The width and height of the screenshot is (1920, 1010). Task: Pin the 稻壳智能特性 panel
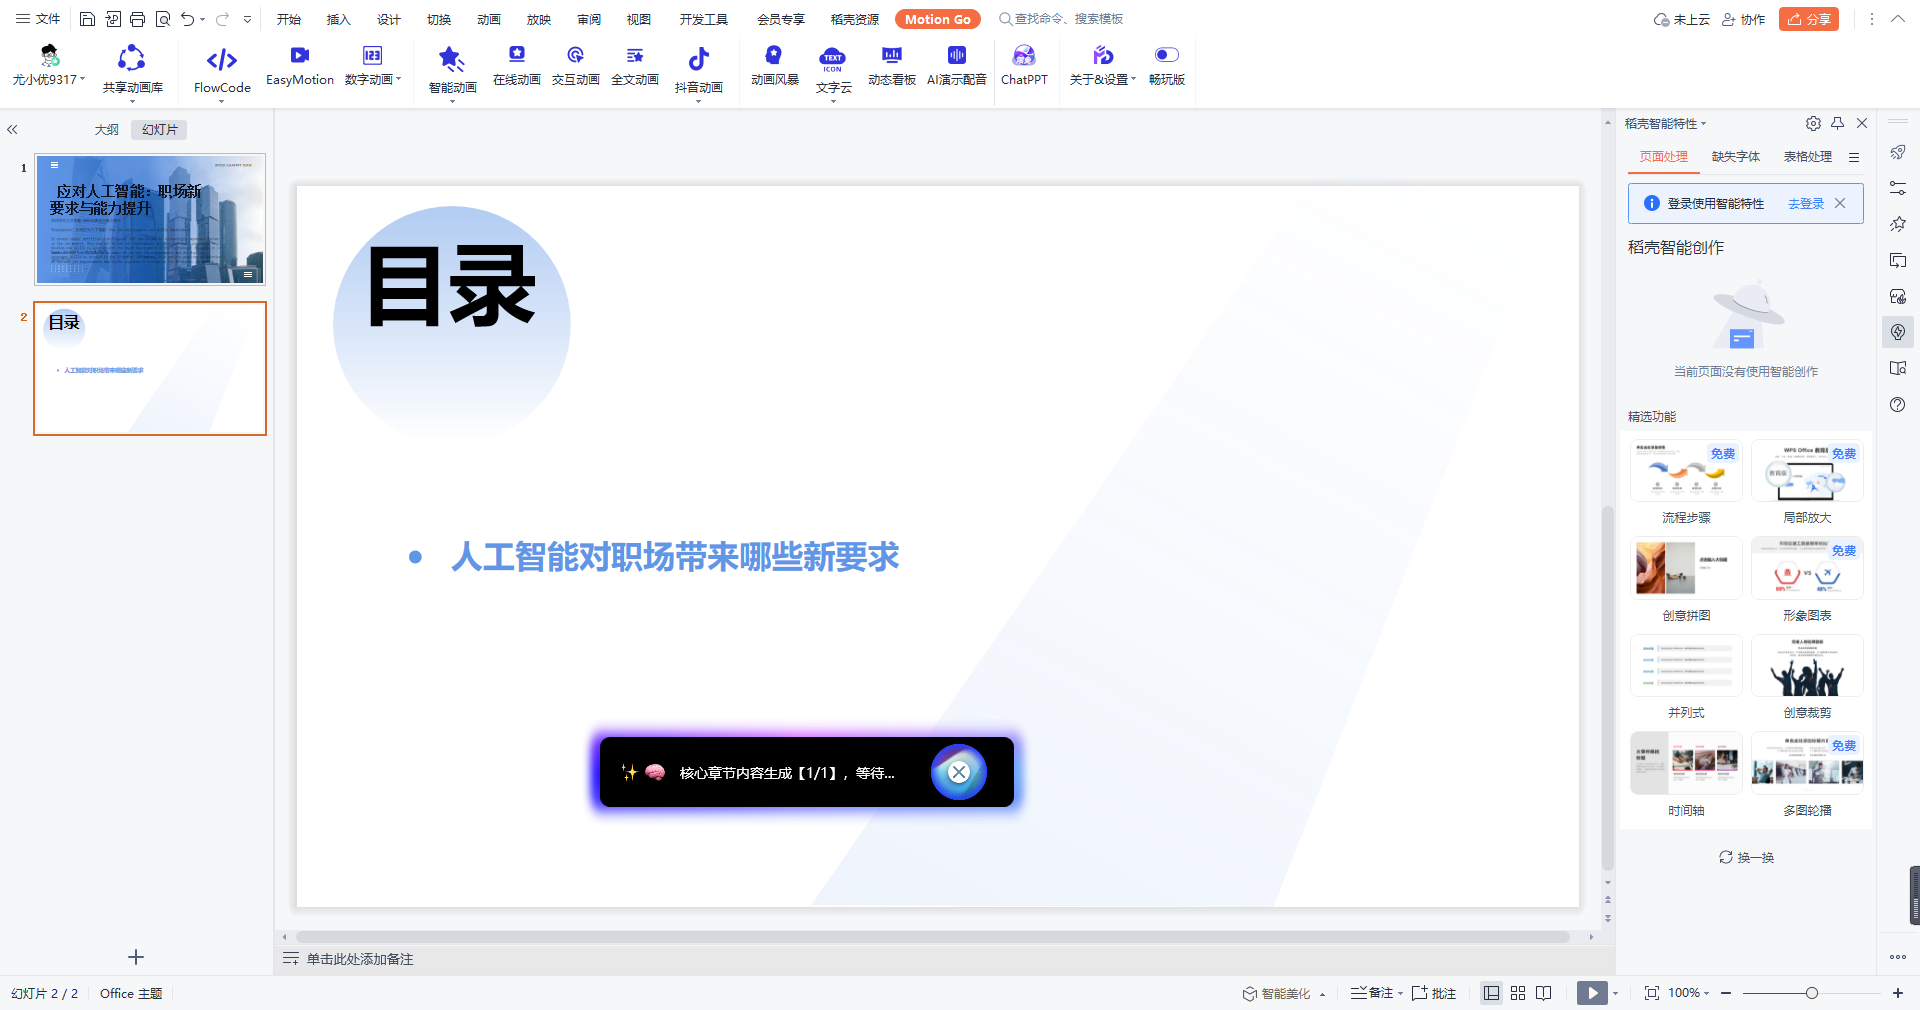(x=1838, y=123)
